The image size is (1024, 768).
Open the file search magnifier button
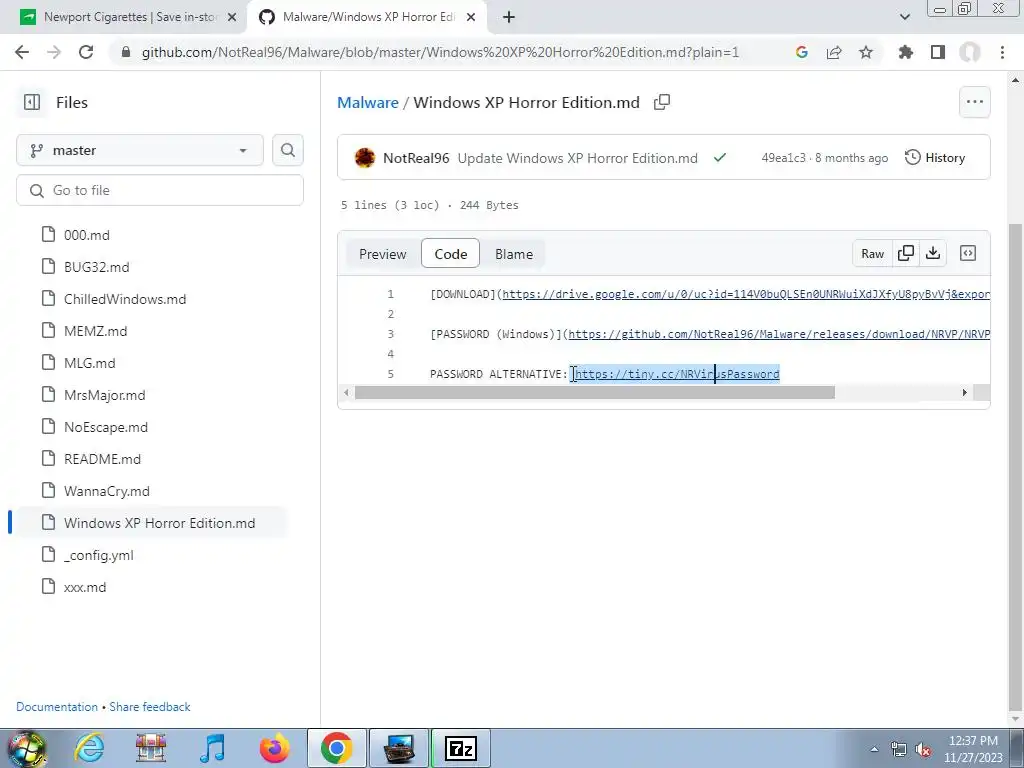click(x=287, y=150)
